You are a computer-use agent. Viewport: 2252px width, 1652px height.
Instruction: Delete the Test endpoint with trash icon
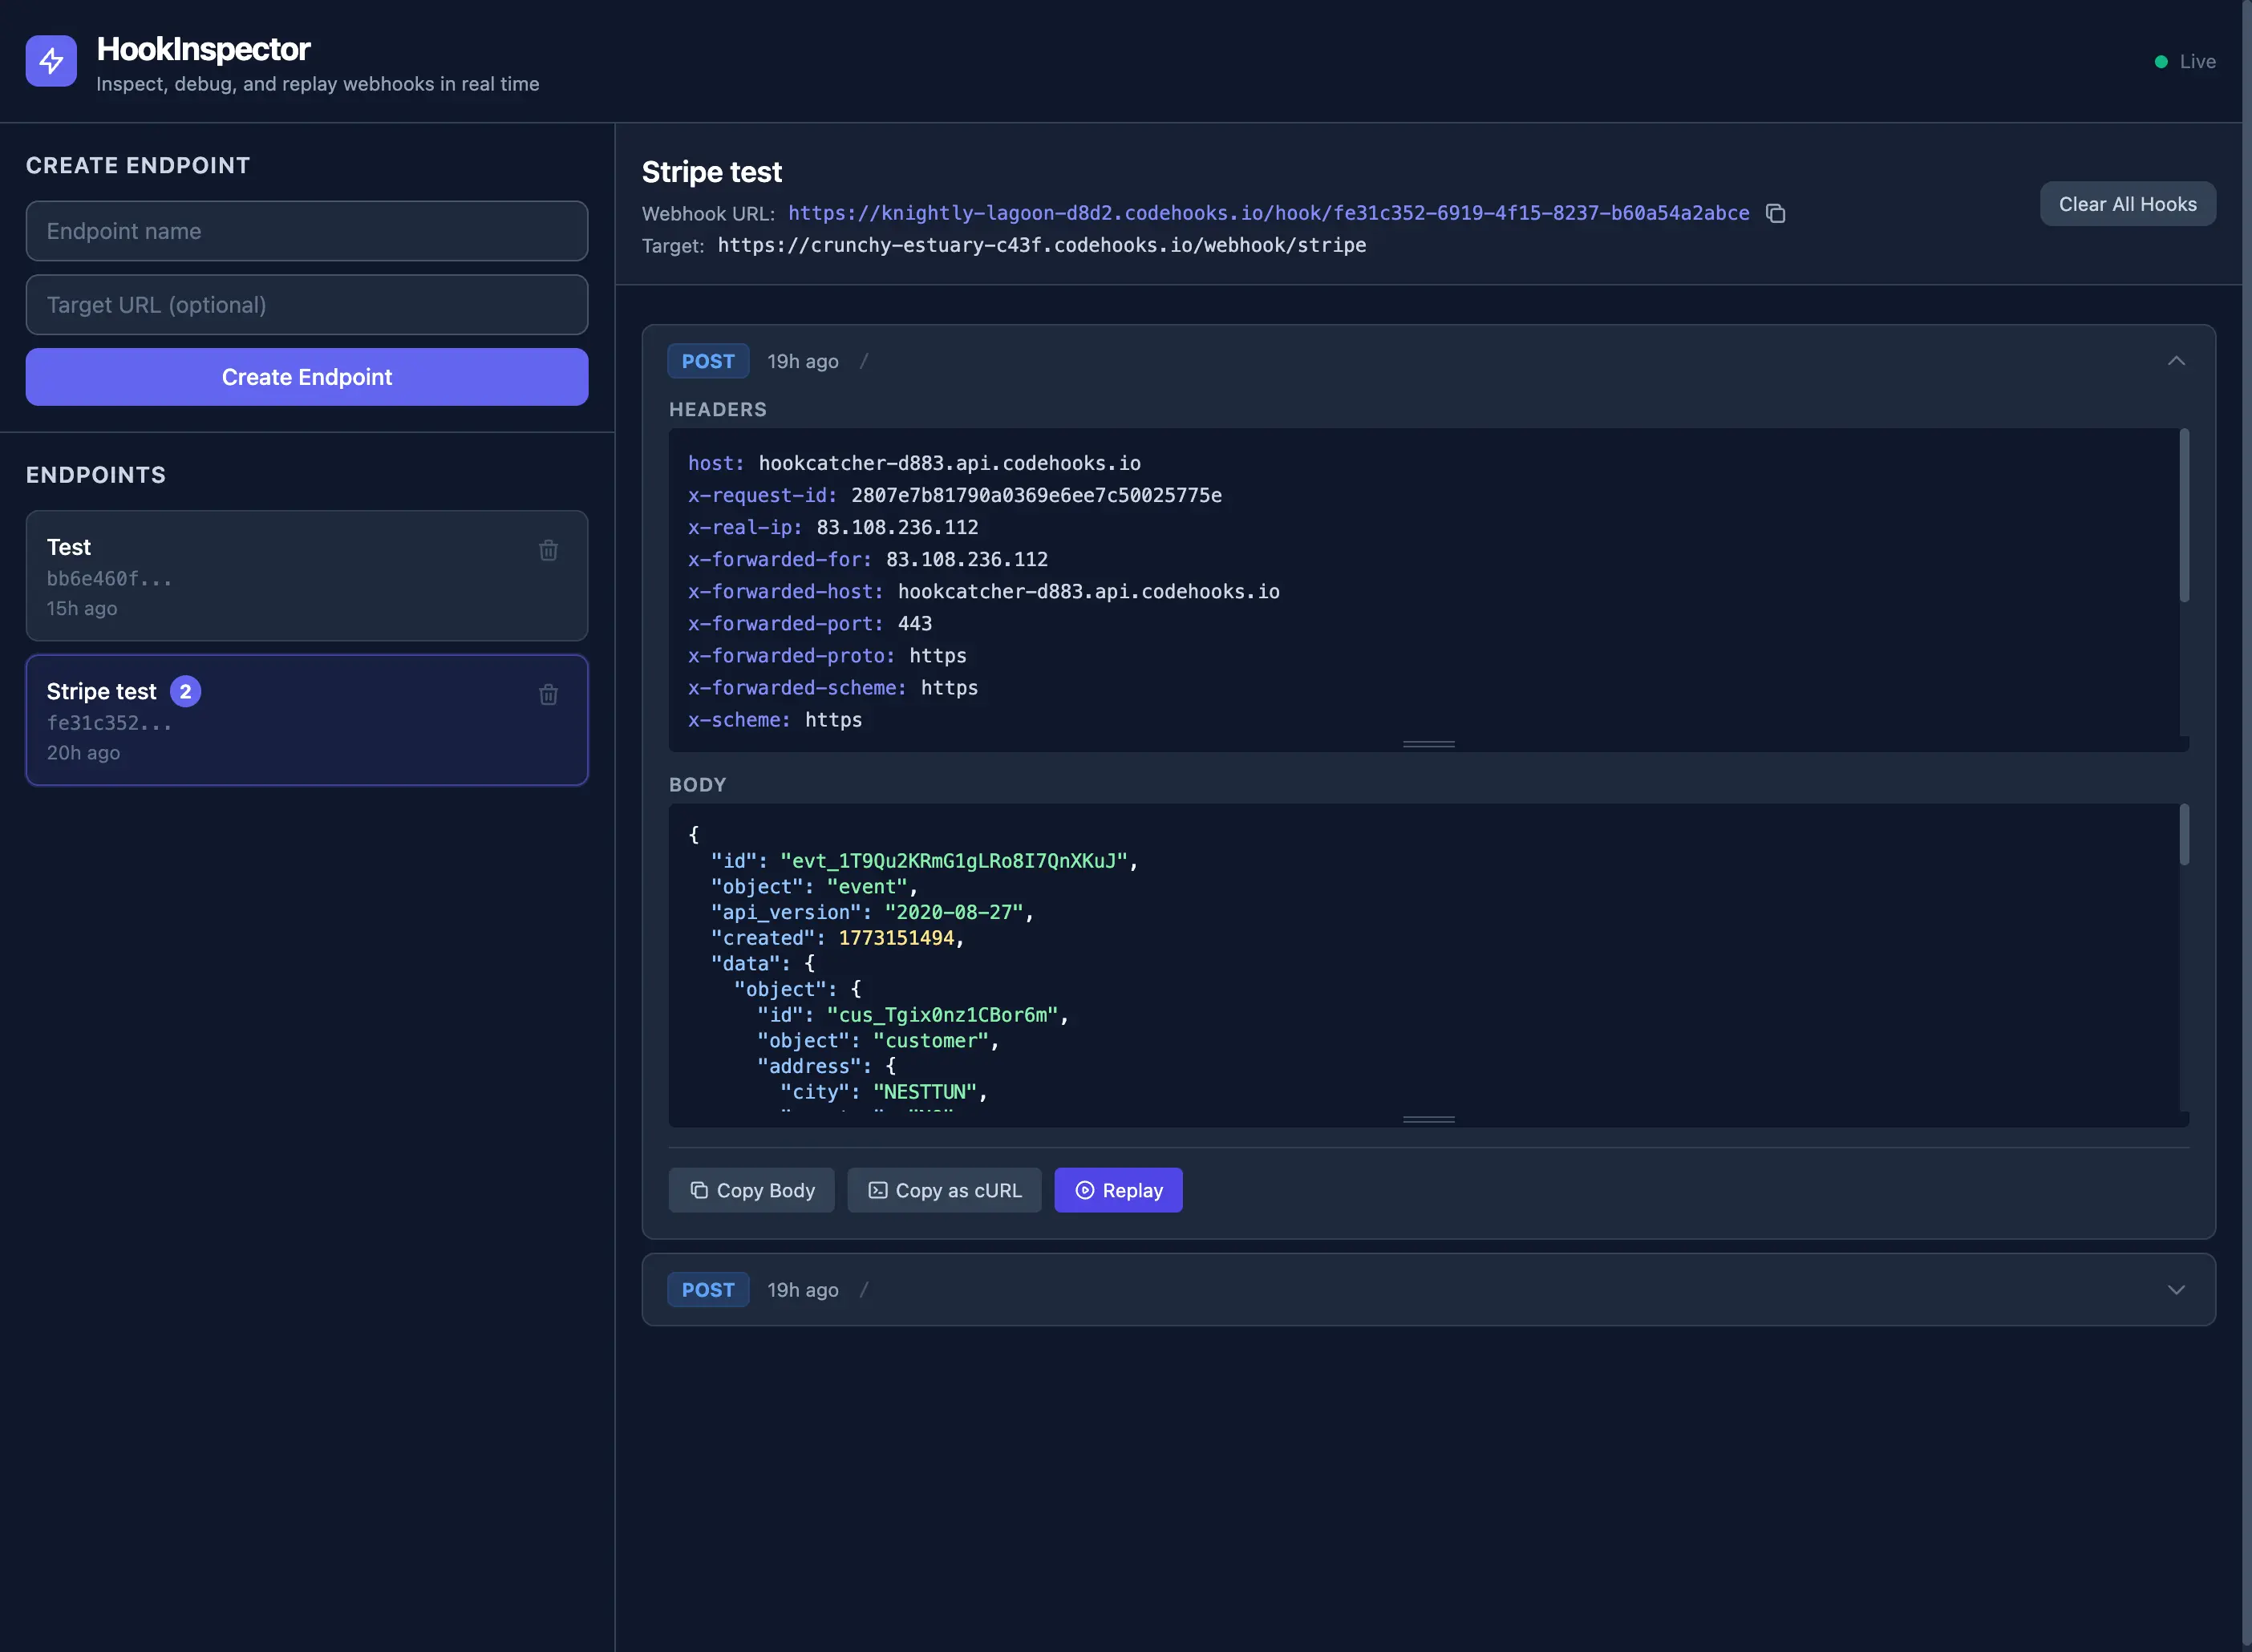tap(548, 550)
